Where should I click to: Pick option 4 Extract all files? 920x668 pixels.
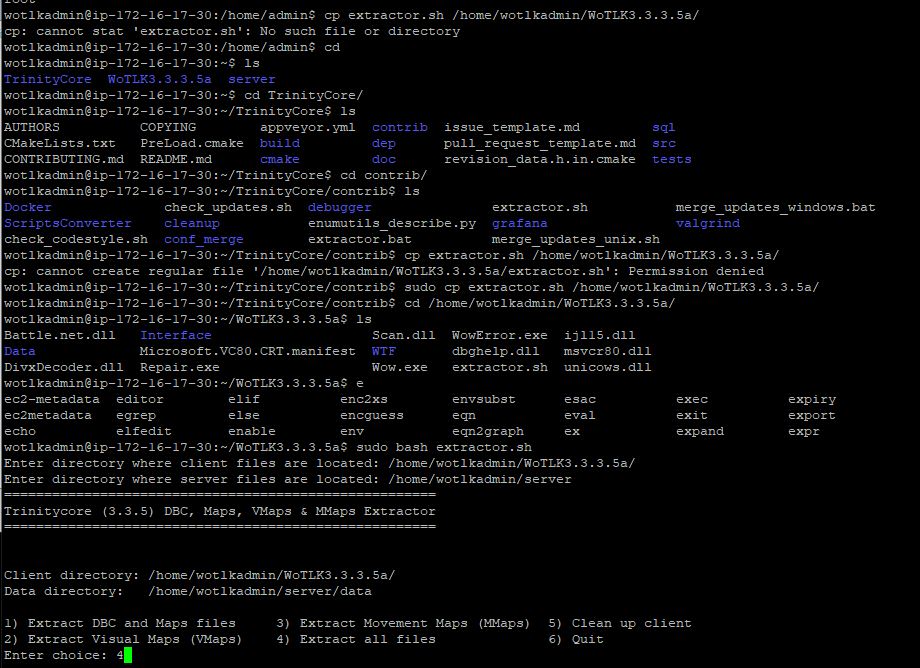(355, 639)
